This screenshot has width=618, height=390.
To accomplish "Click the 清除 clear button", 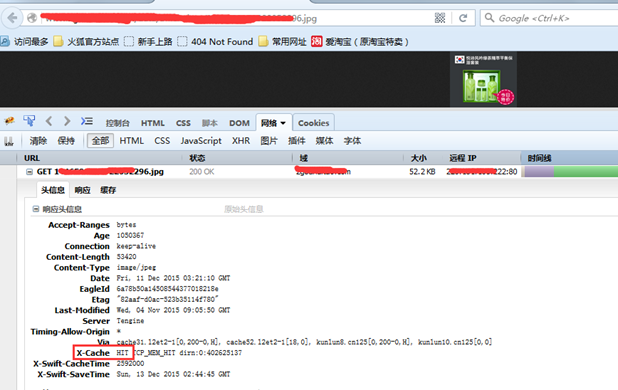I will coord(38,141).
